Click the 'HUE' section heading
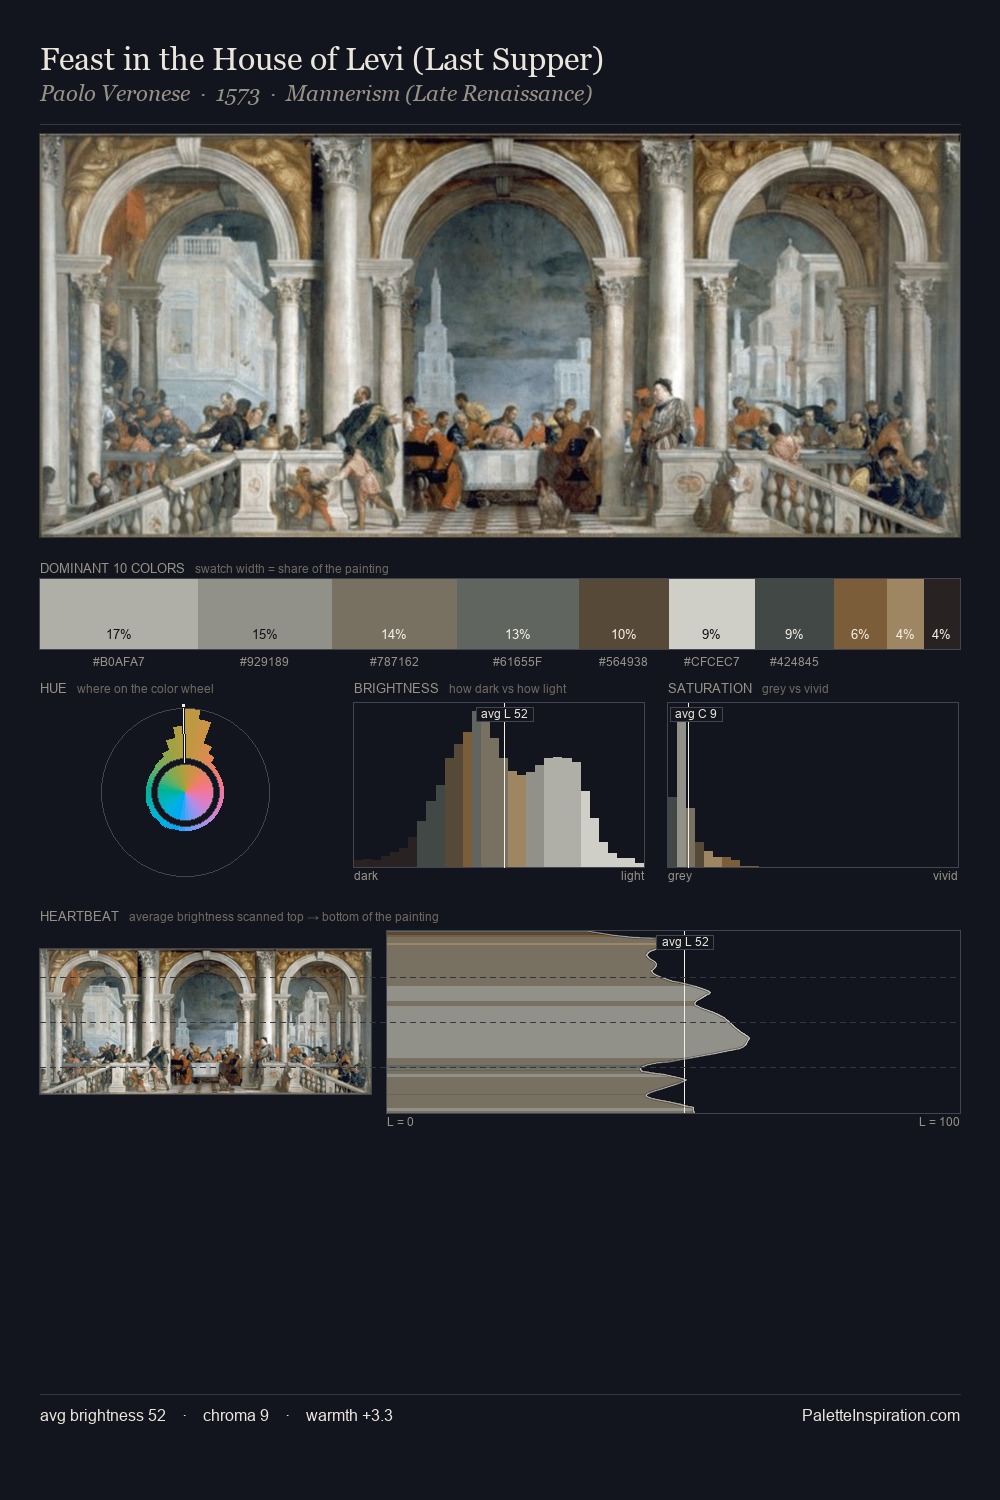Screen dimensions: 1000x1500 (x=53, y=688)
